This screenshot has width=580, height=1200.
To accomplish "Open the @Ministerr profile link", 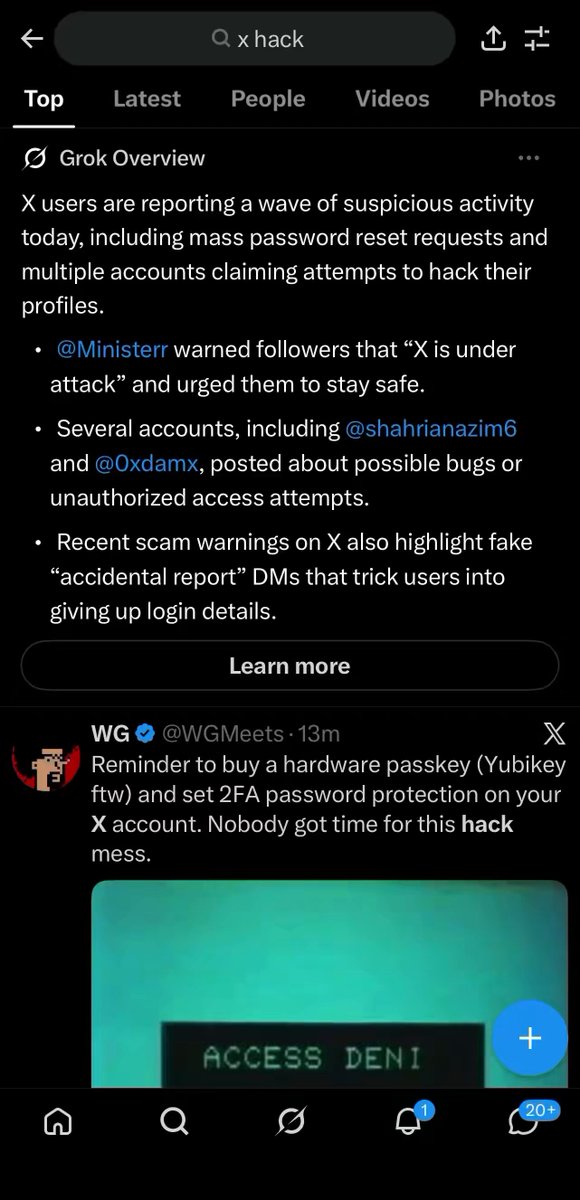I will [113, 350].
